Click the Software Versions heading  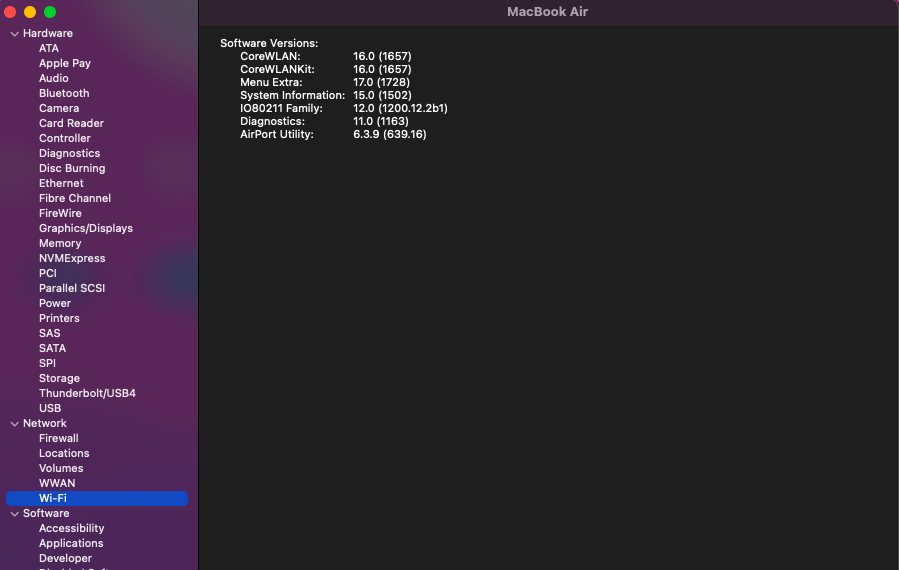[269, 43]
